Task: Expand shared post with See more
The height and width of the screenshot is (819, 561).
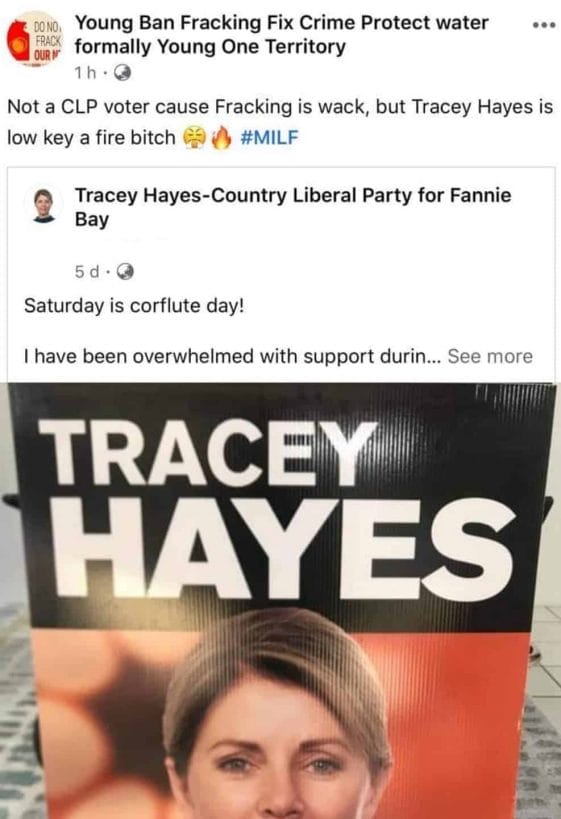Action: click(489, 356)
